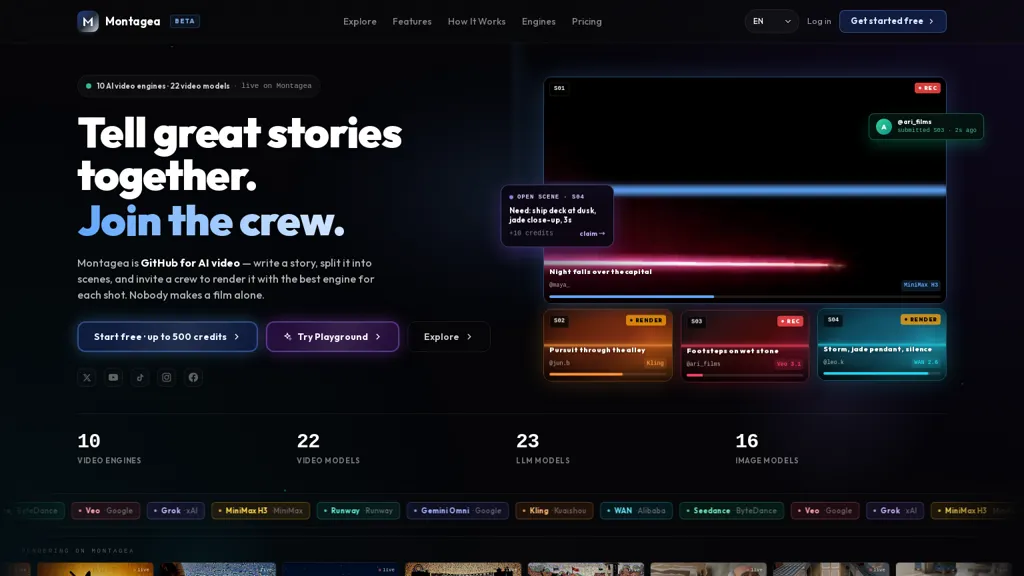Click the Kling tag on S02 card
This screenshot has width=1024, height=576.
tap(655, 363)
